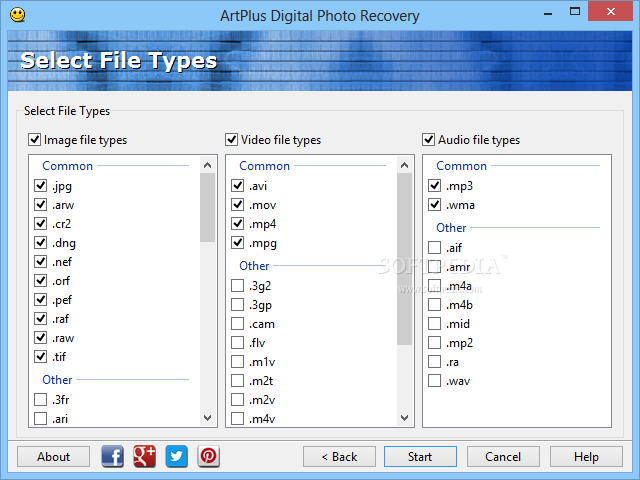Screen dimensions: 640x480
Task: Click the Twitter bird icon
Action: [x=176, y=456]
